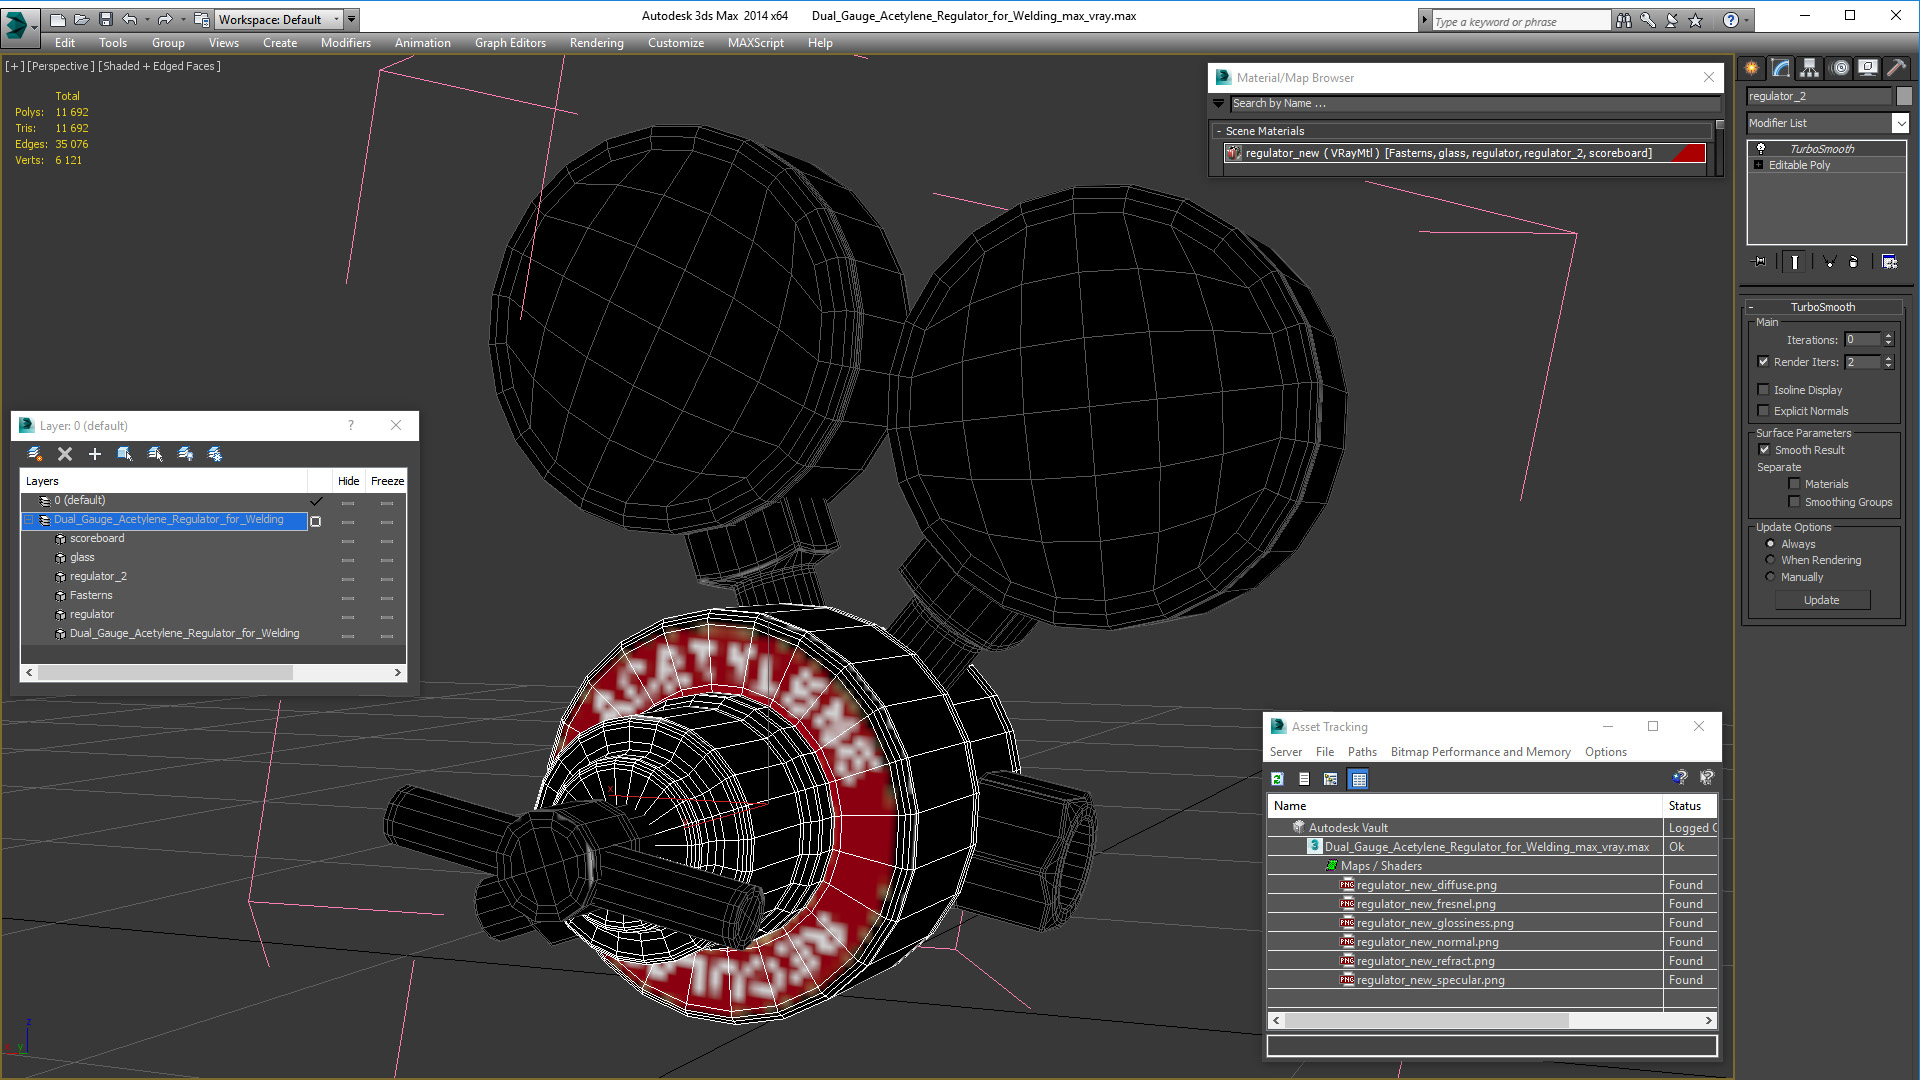Save the file with the floppy disk icon
The width and height of the screenshot is (1920, 1080).
(x=105, y=19)
